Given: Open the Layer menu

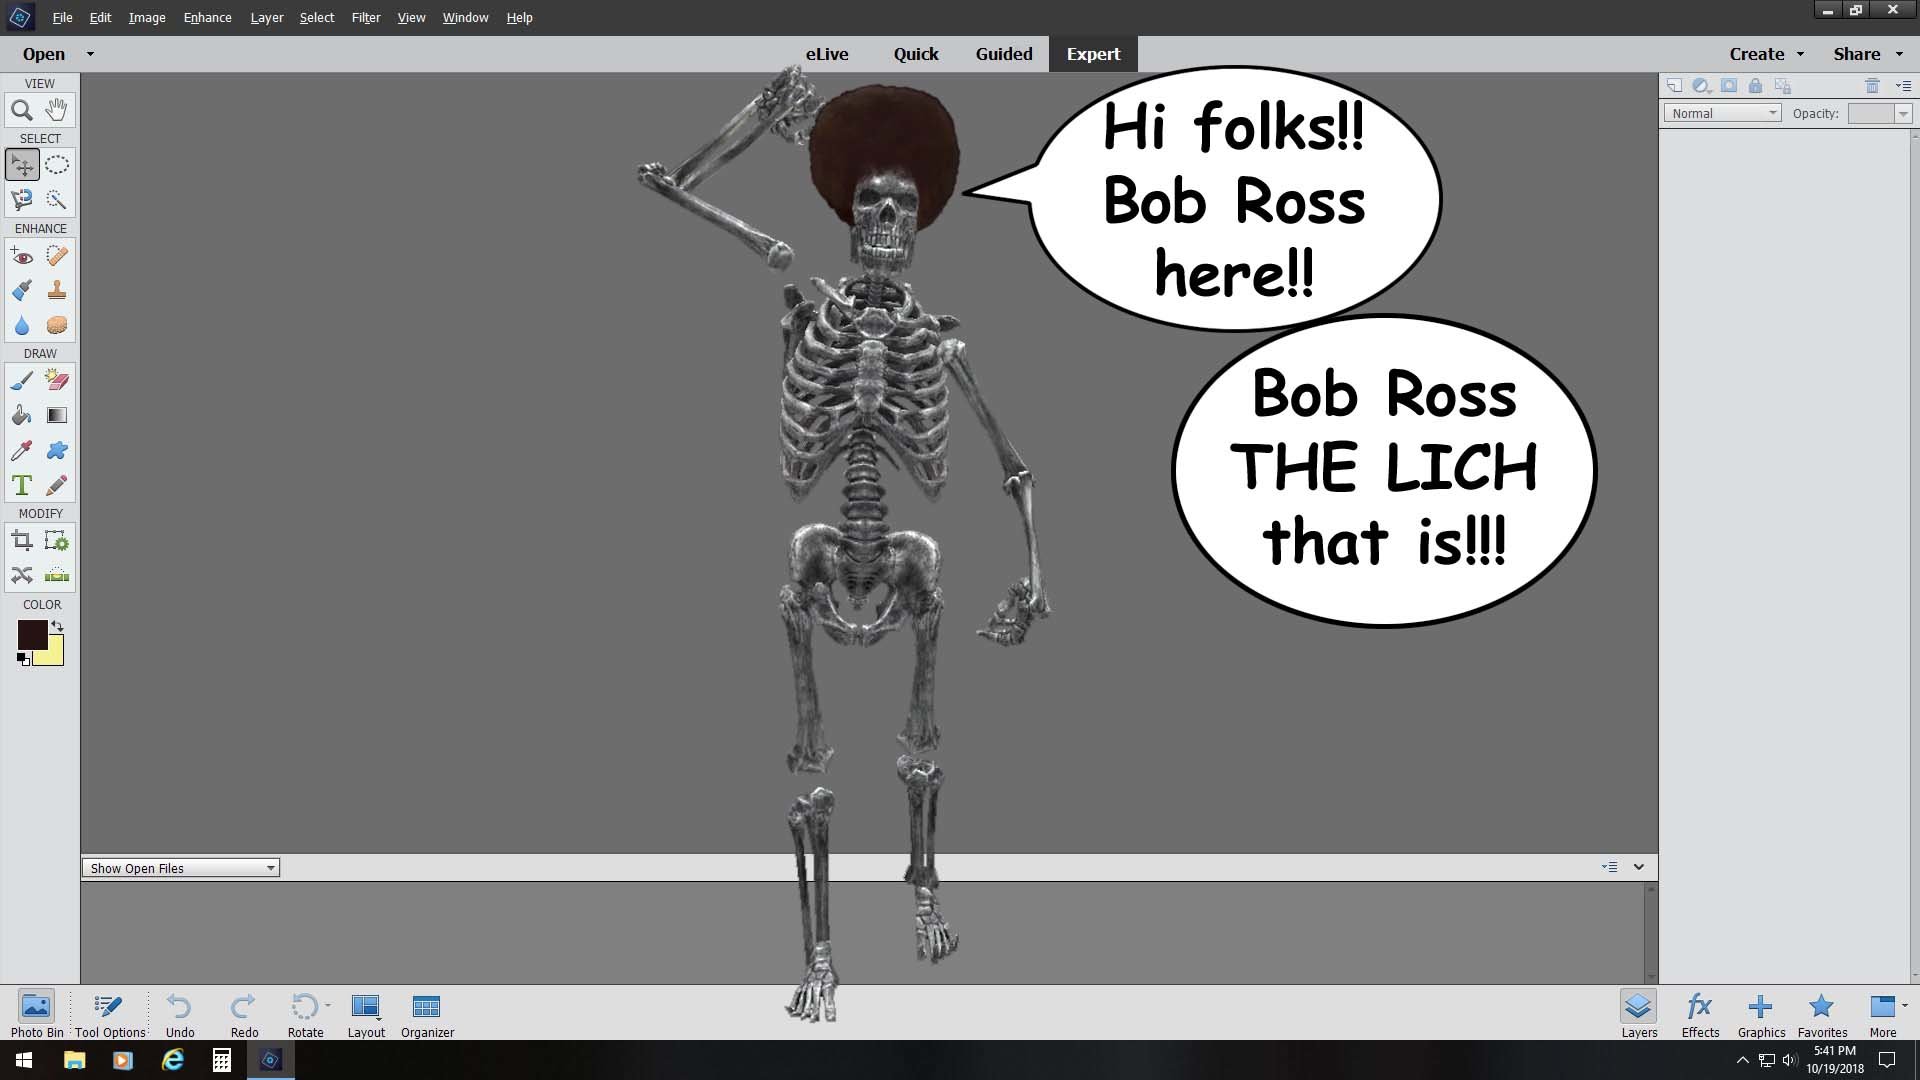Looking at the screenshot, I should (x=266, y=17).
